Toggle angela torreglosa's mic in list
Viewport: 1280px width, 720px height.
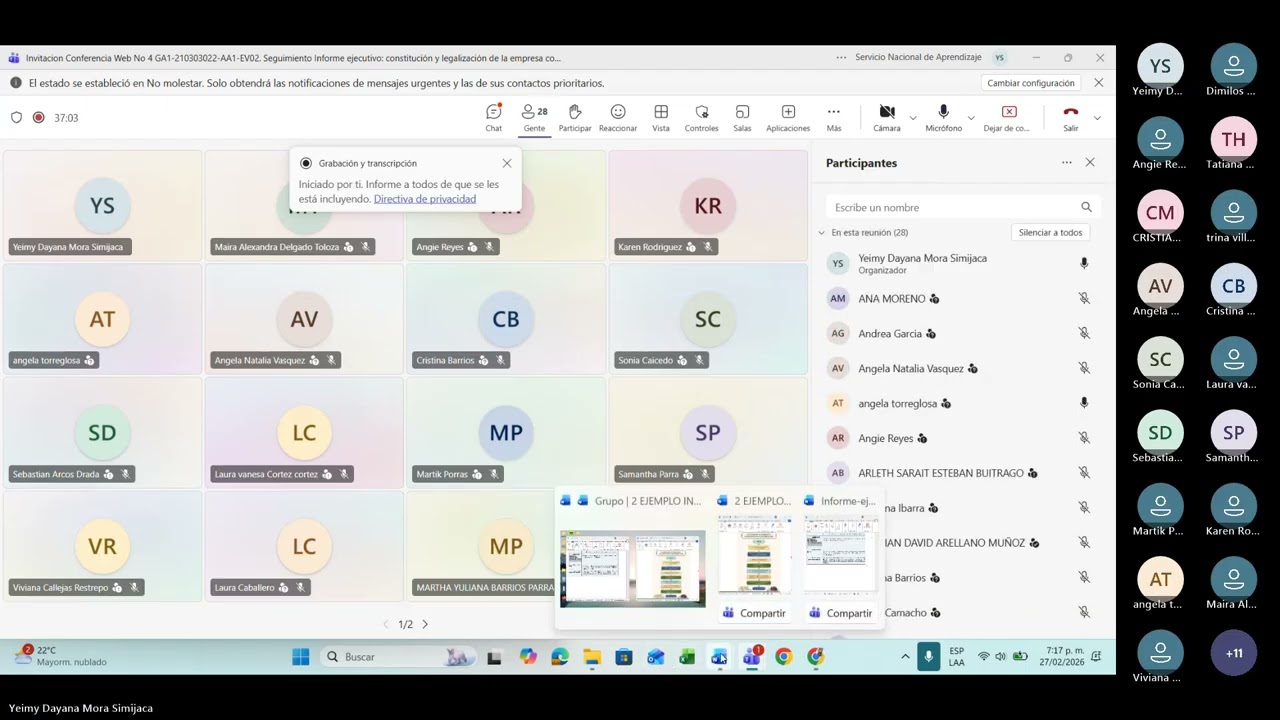[x=1084, y=403]
